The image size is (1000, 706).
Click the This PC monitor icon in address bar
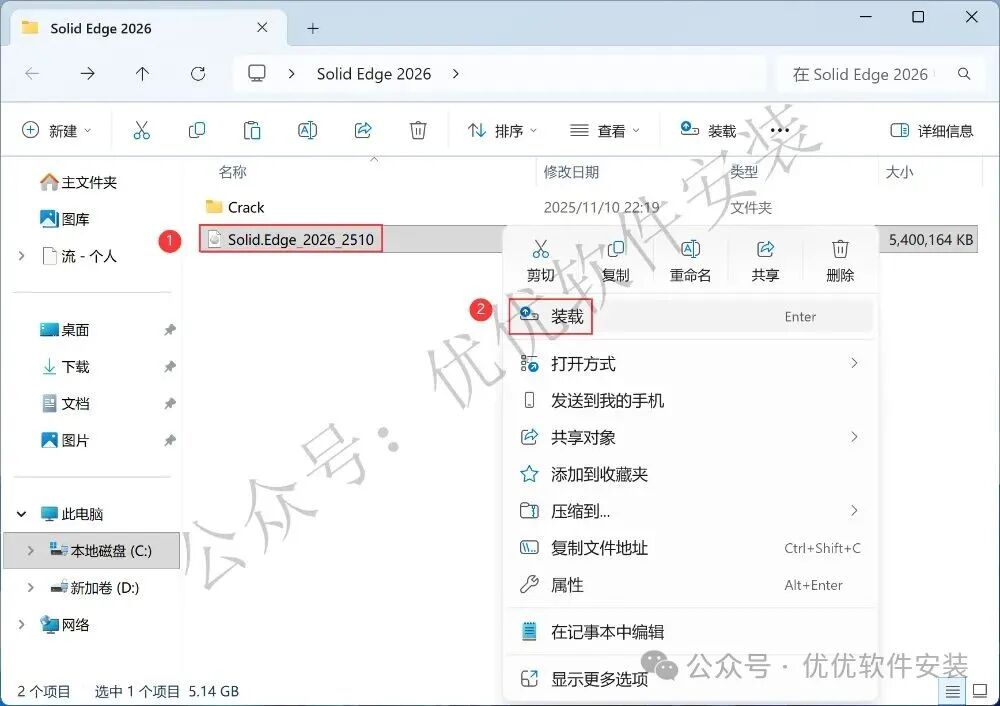[257, 74]
